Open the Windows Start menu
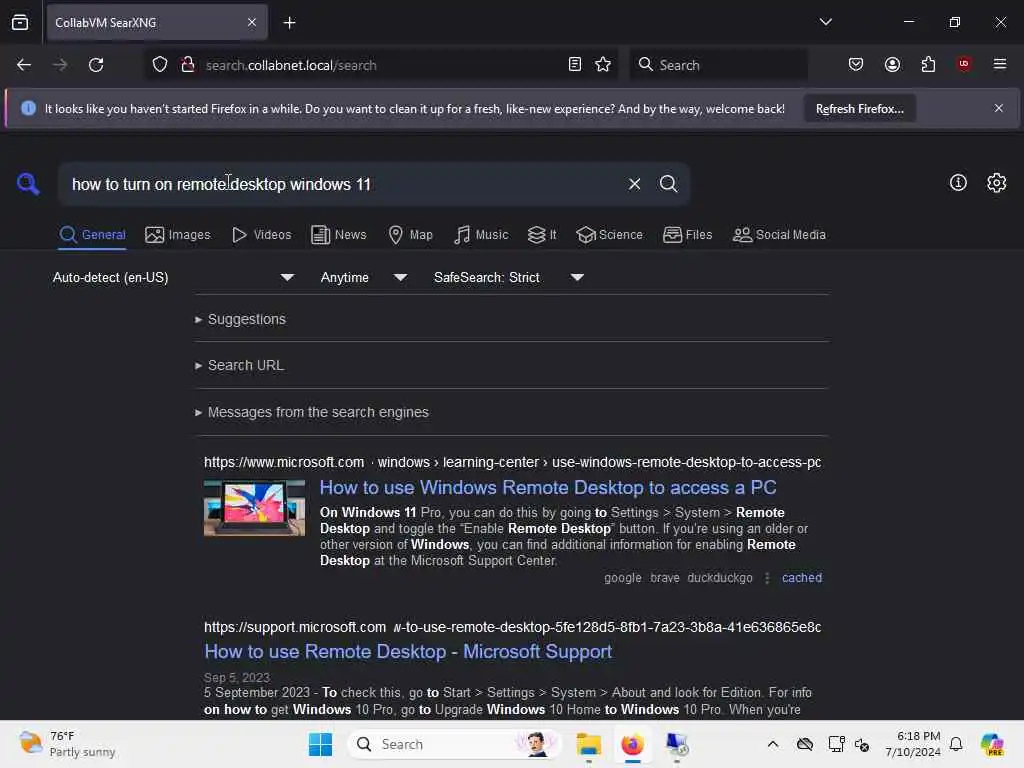 point(320,744)
